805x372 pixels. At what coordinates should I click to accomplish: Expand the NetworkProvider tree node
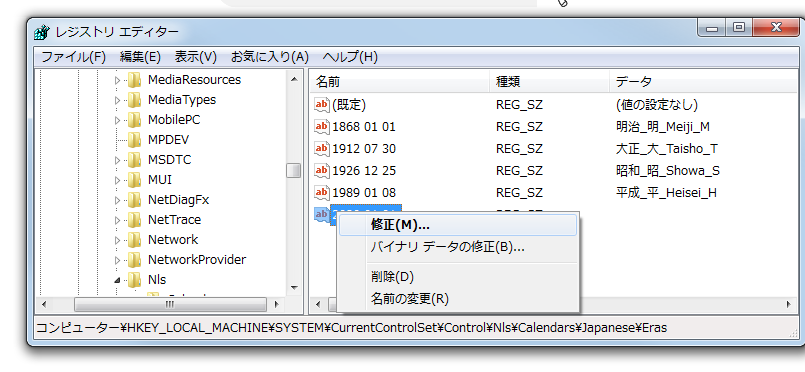coord(117,260)
